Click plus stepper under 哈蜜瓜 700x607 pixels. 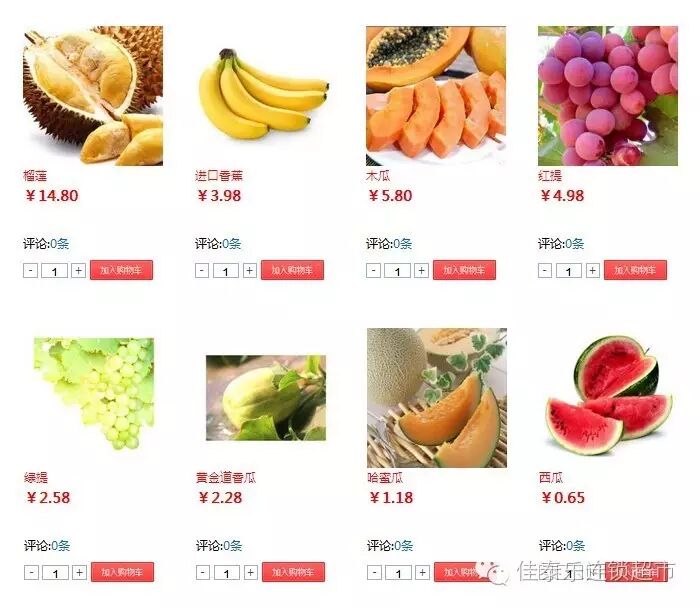[x=422, y=573]
